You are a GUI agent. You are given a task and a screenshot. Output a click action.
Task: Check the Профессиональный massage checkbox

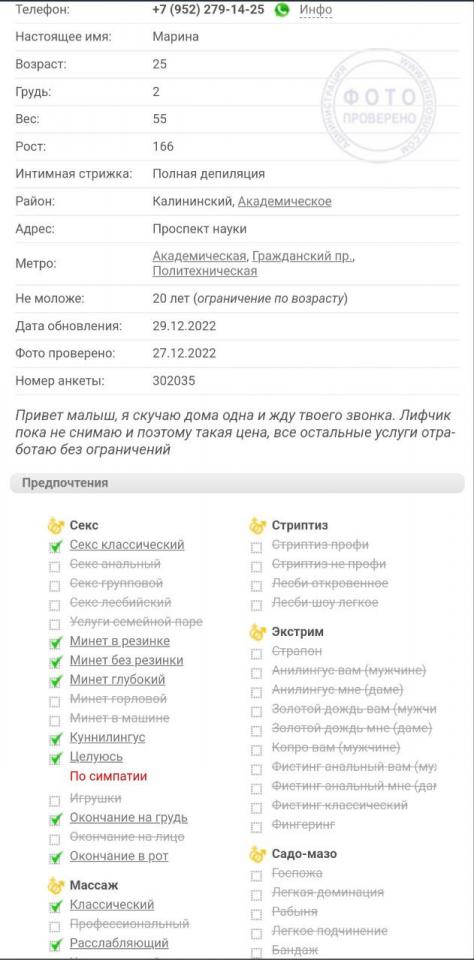pyautogui.click(x=55, y=925)
